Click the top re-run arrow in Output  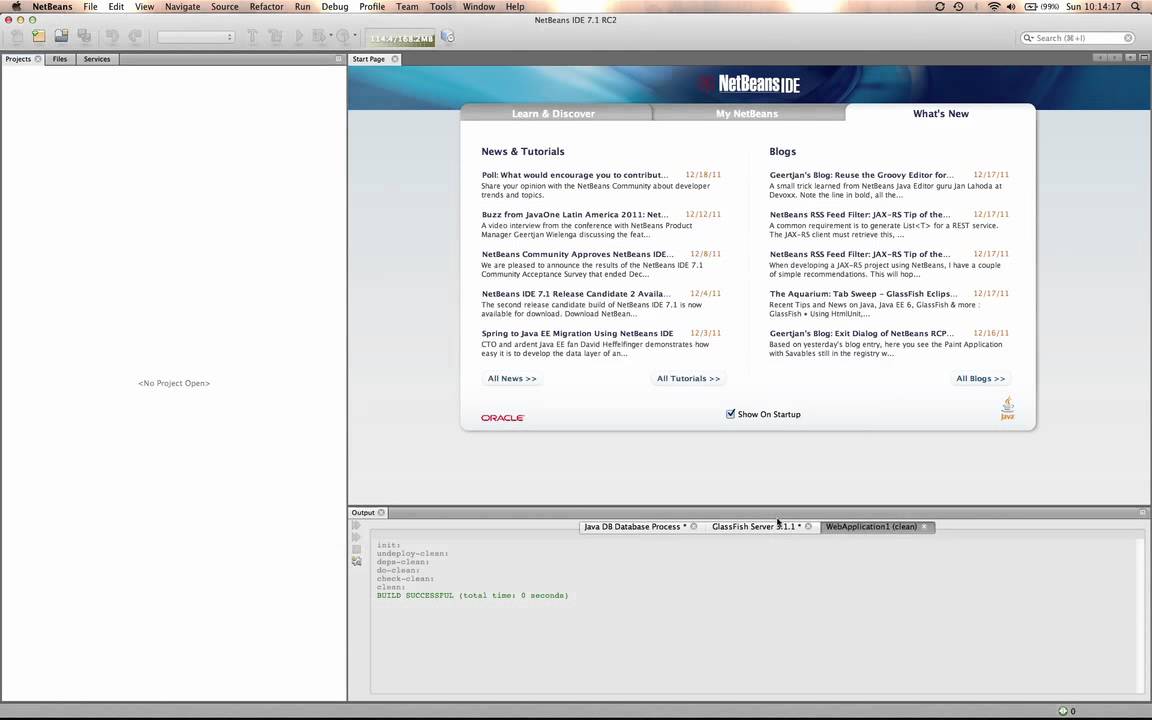(356, 525)
